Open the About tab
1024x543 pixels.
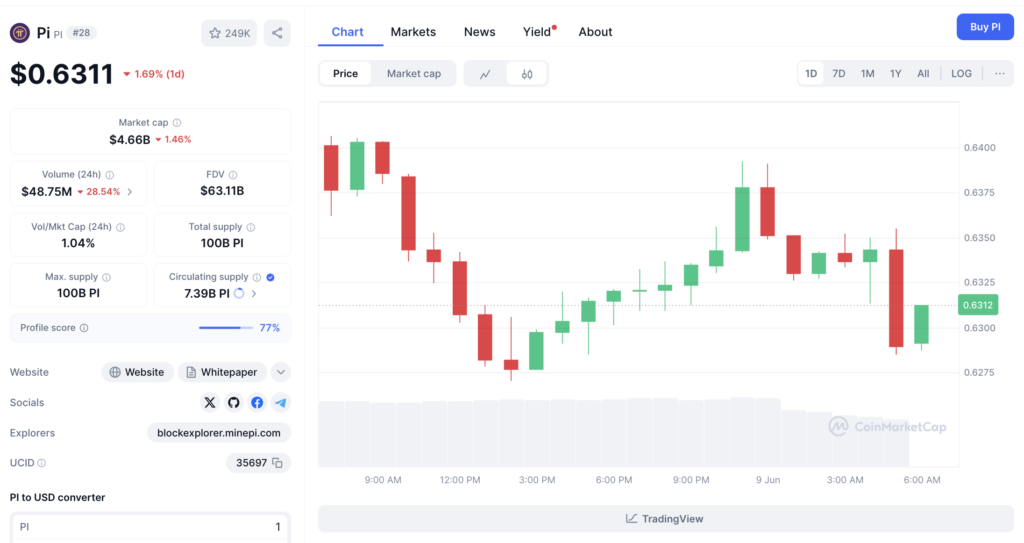[595, 32]
